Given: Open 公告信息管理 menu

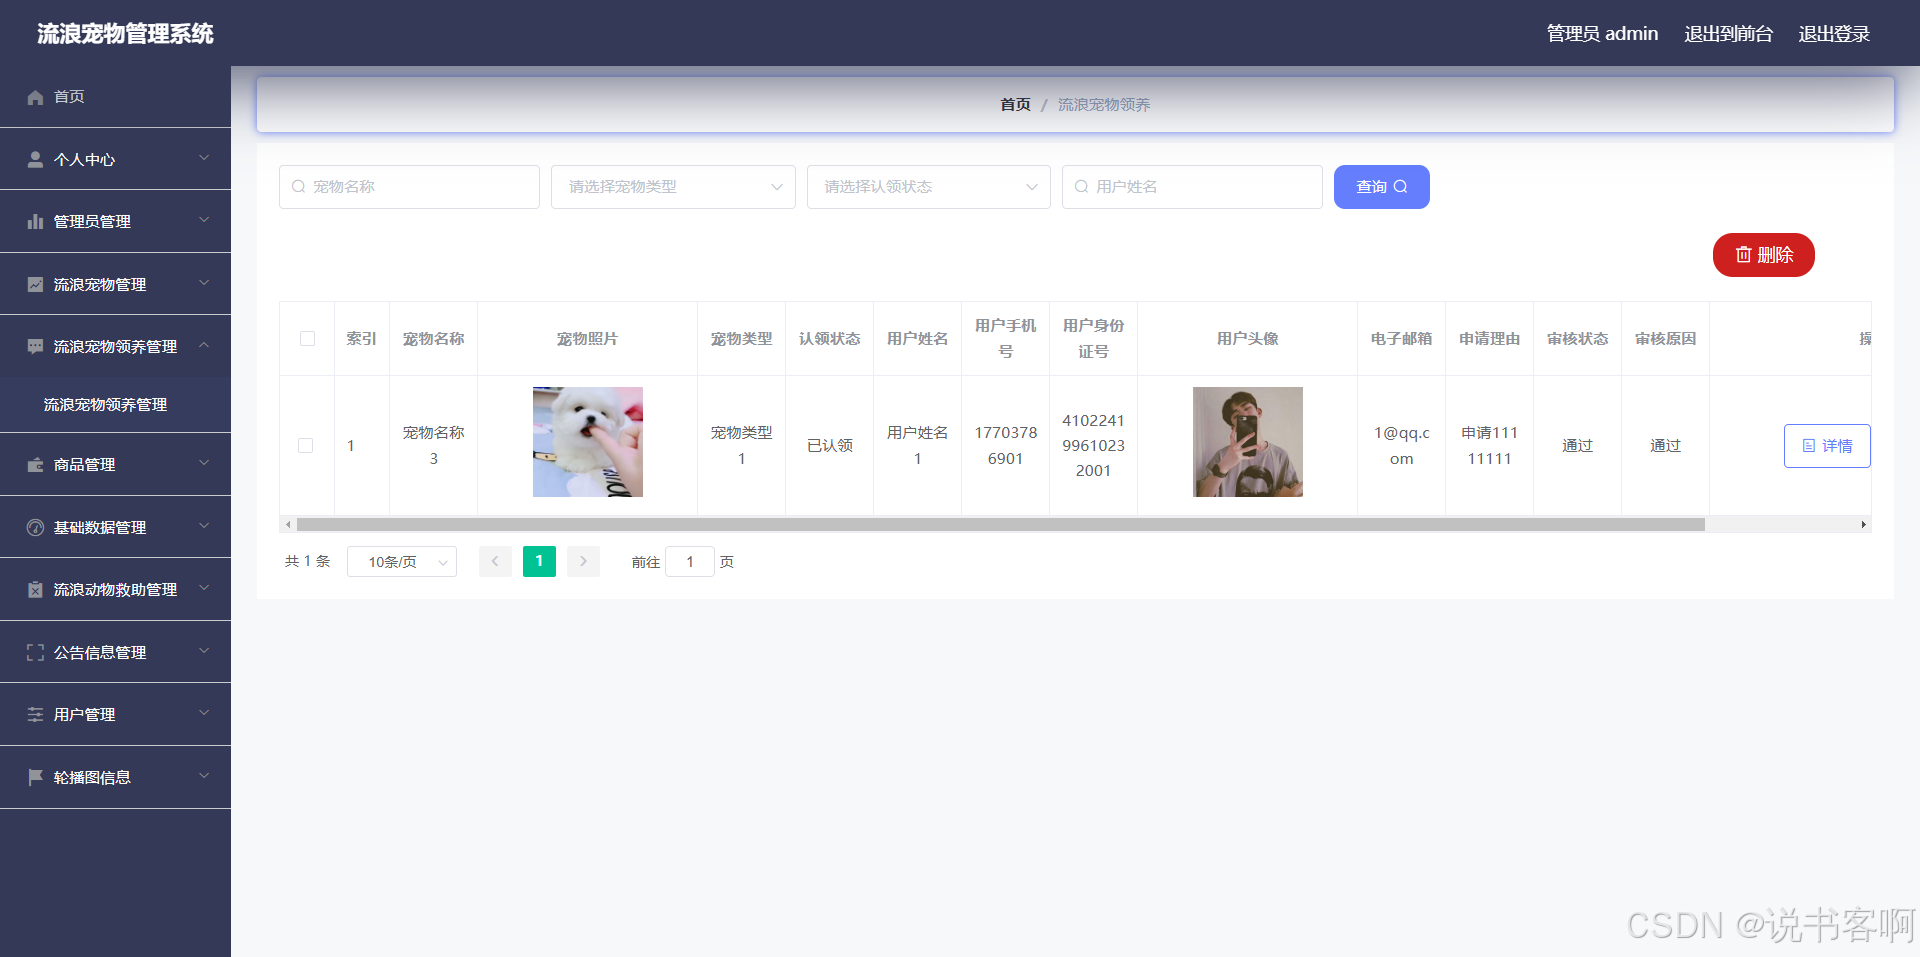Looking at the screenshot, I should point(115,652).
